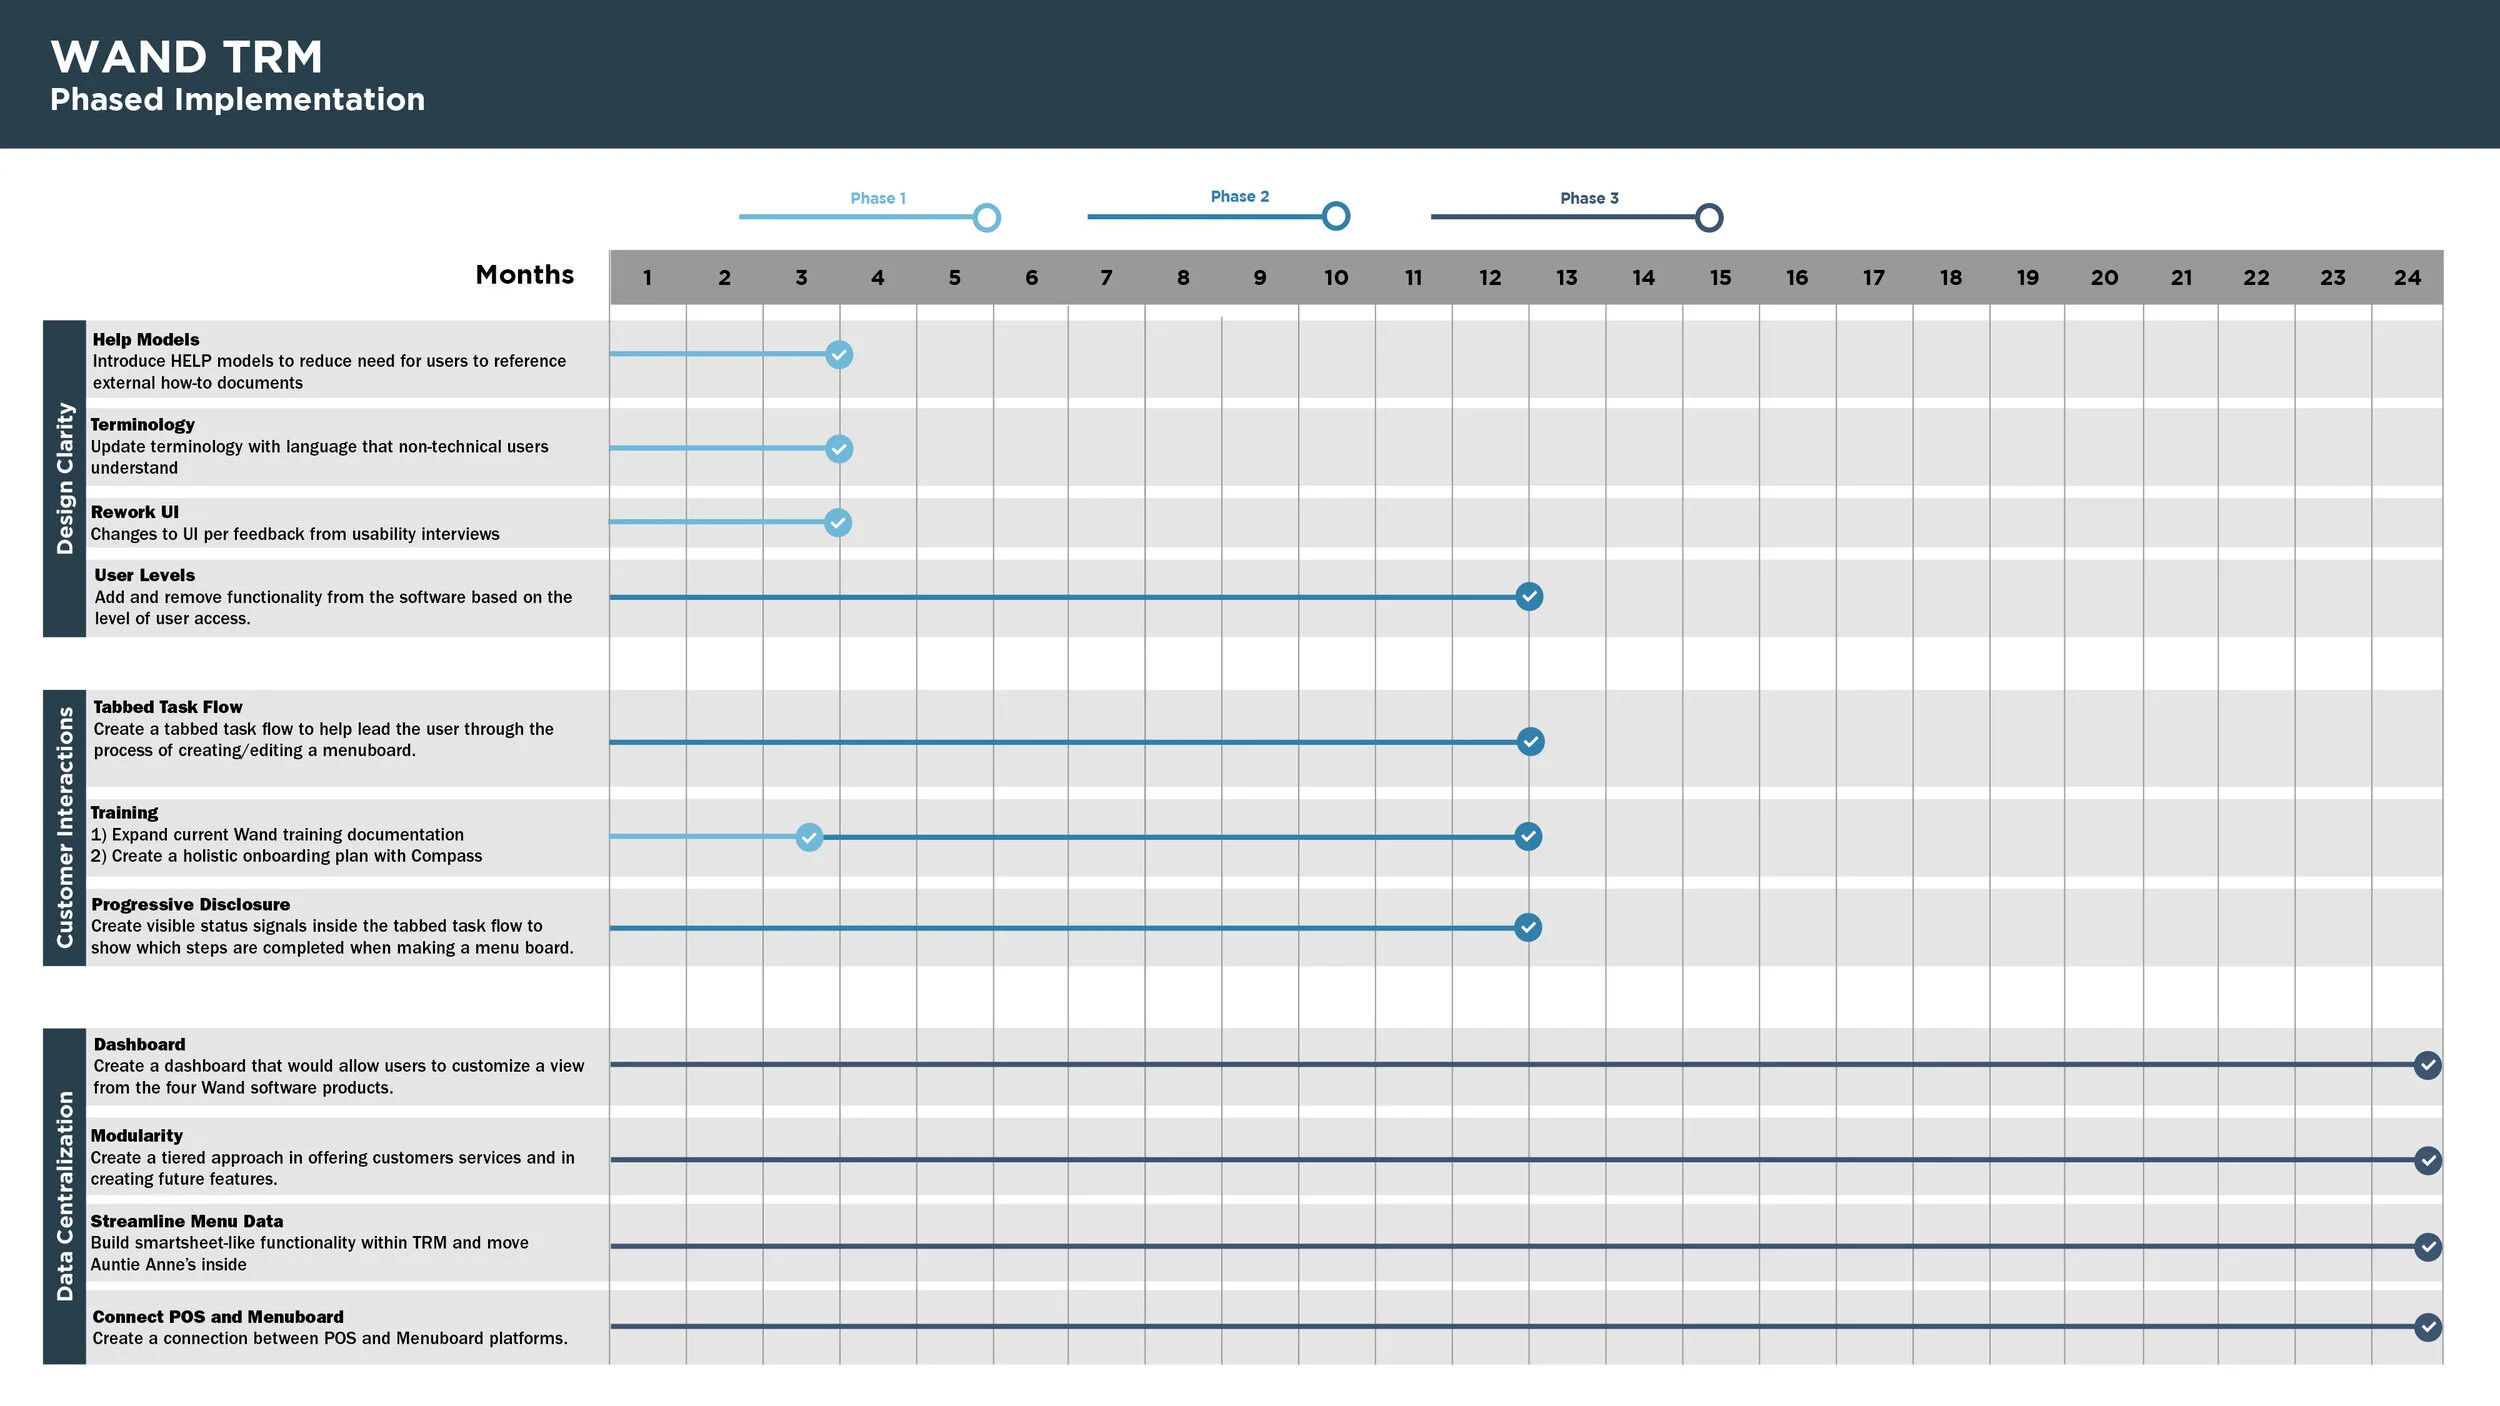The image size is (2500, 1406).
Task: Click the Streamline Menu Data checkmark
Action: (2427, 1246)
